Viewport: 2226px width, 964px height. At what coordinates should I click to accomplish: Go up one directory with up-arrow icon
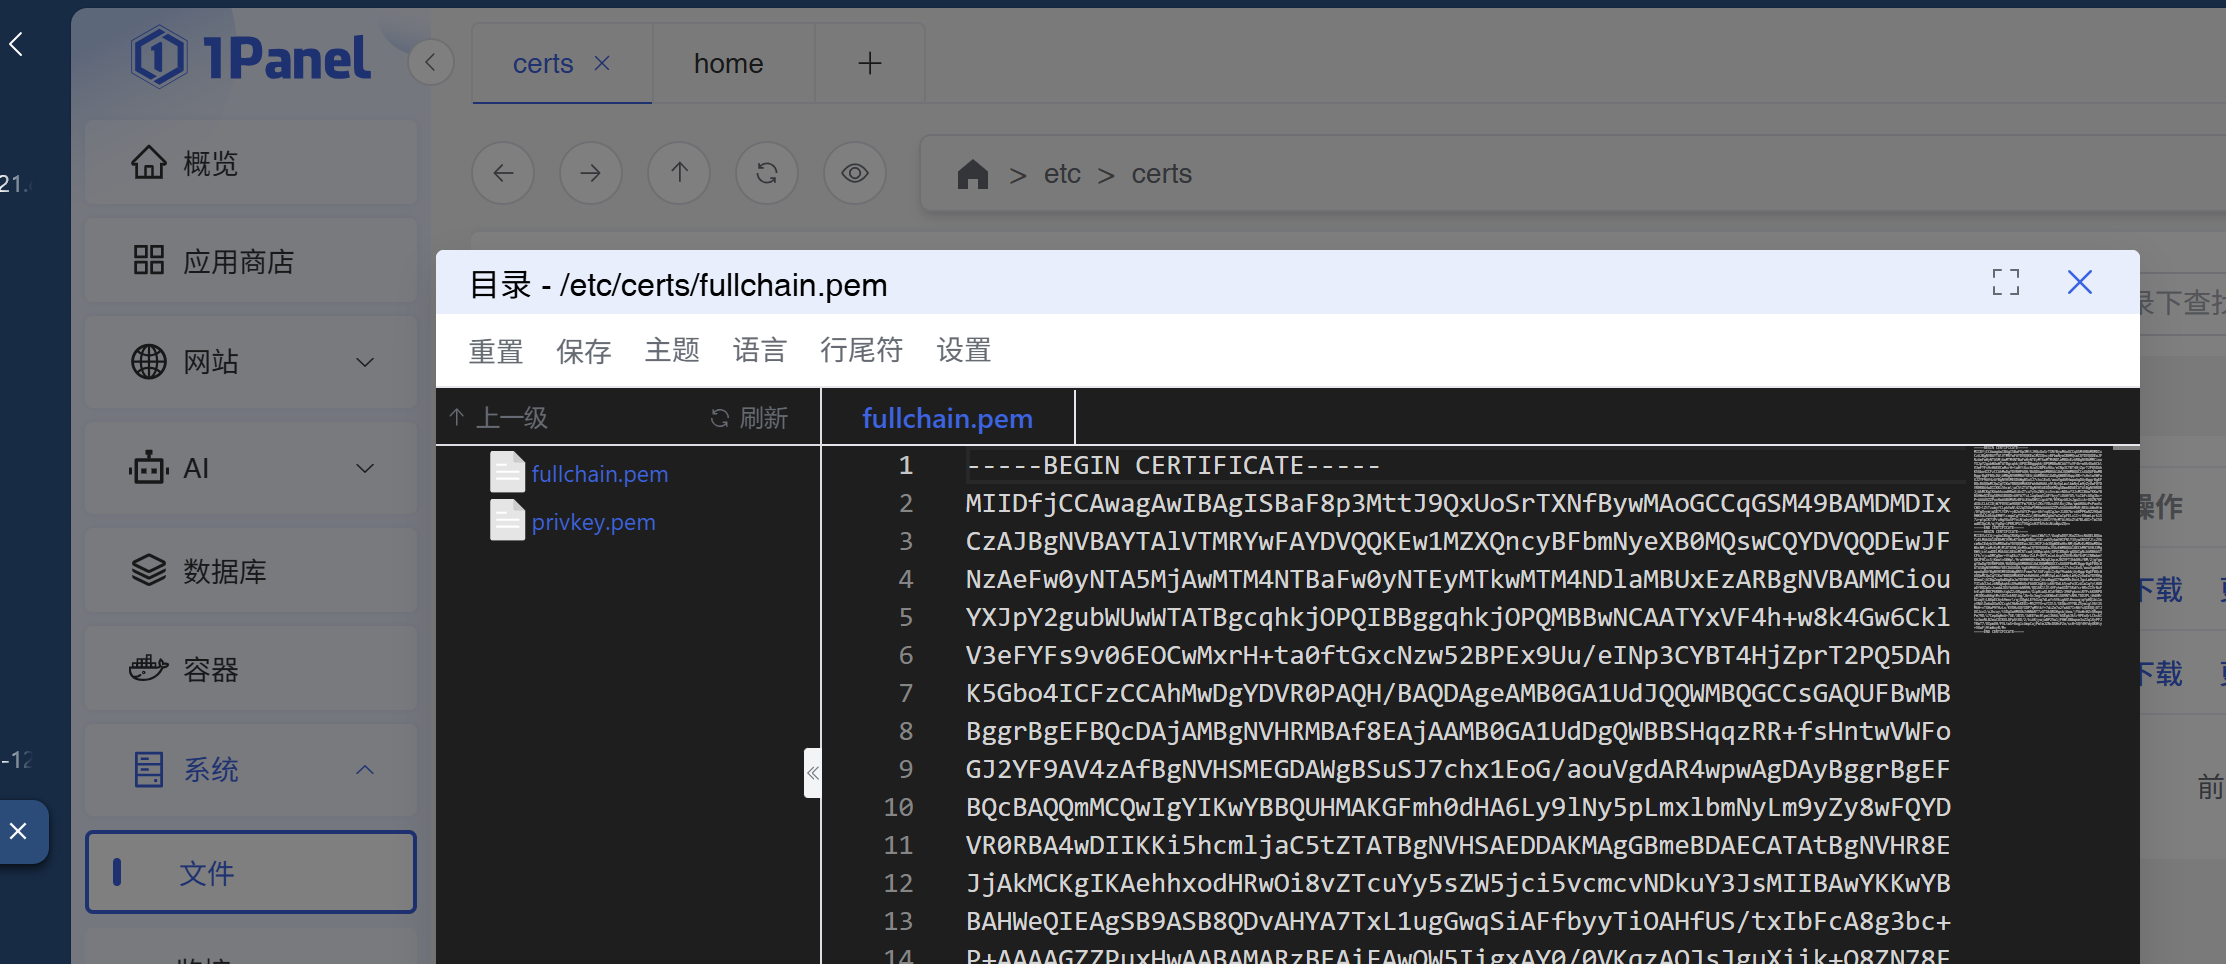(679, 173)
